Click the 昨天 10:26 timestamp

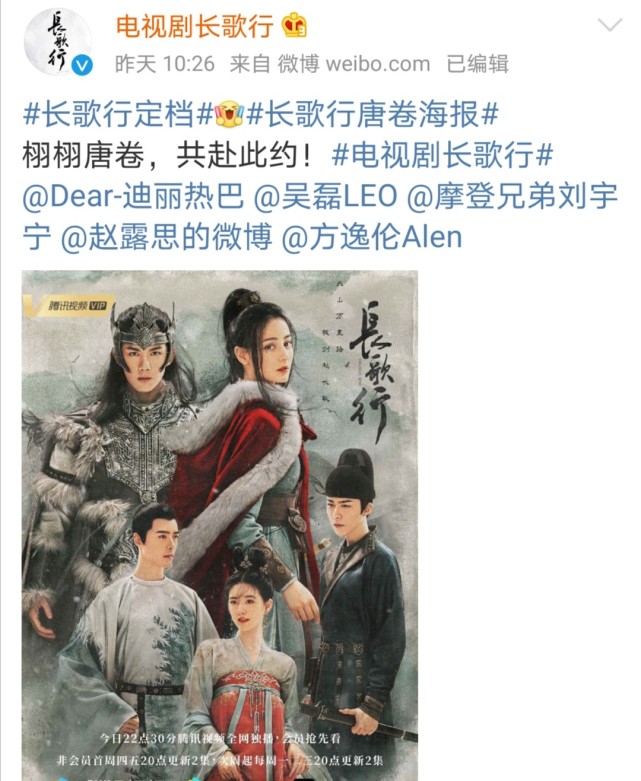165,64
